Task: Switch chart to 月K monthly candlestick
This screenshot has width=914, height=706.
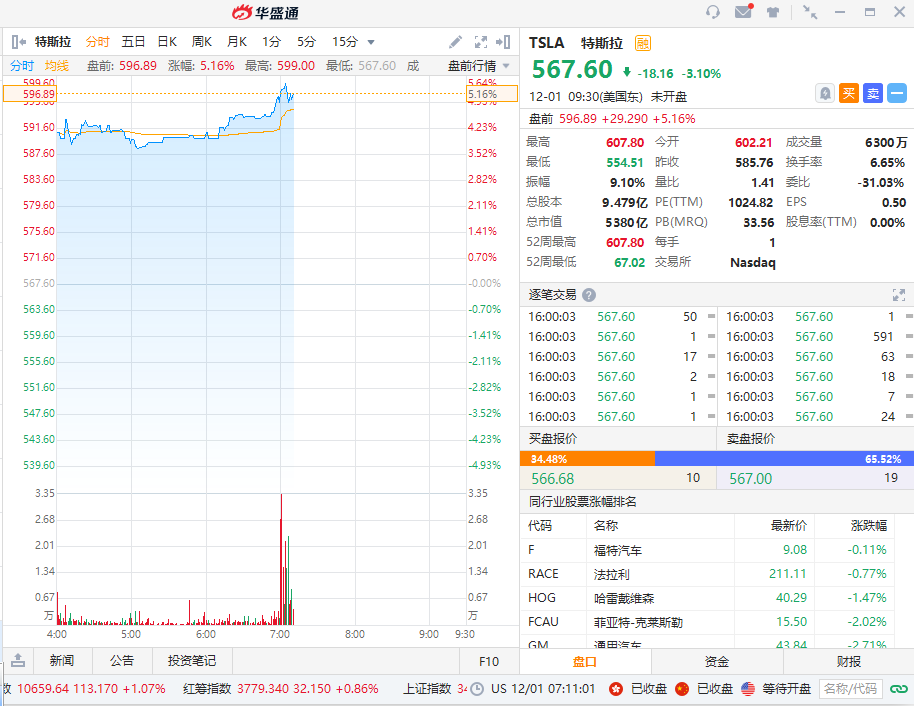Action: point(237,42)
